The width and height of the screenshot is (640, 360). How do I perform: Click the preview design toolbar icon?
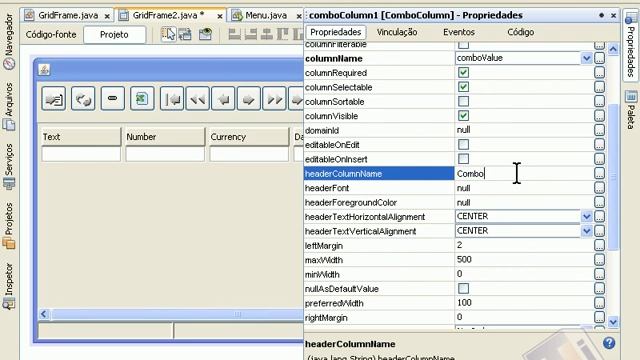tap(205, 34)
